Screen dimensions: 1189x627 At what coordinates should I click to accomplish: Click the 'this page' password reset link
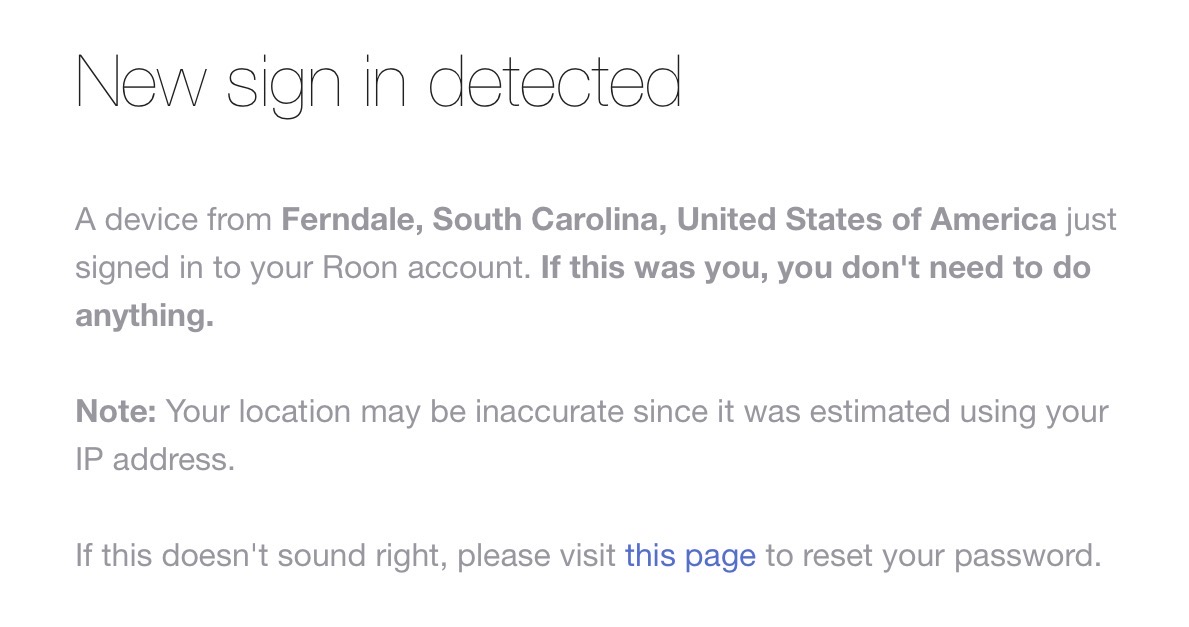[x=690, y=555]
